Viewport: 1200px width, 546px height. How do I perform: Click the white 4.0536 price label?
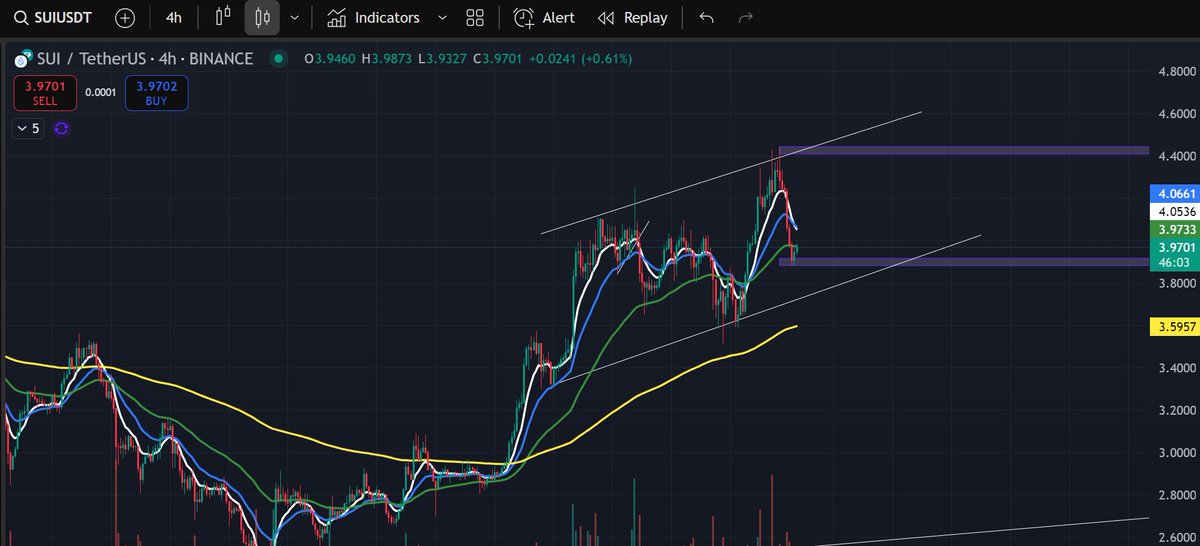pyautogui.click(x=1173, y=211)
